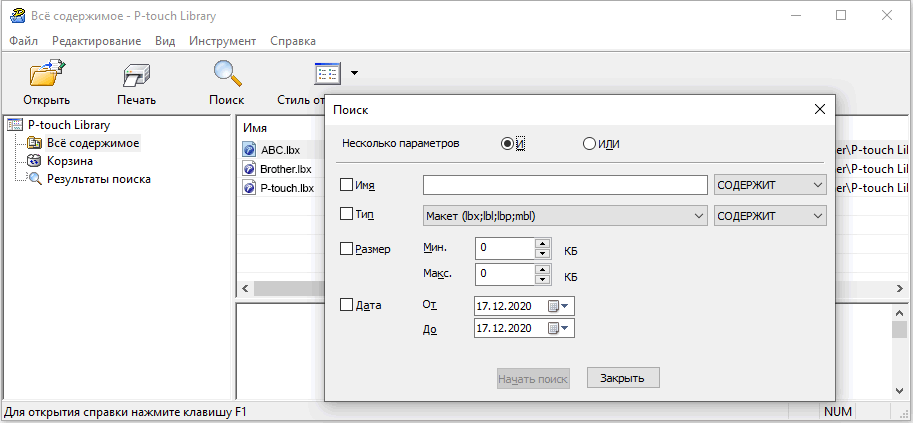The image size is (913, 423).
Task: Tick the Размер checkbox
Action: pyautogui.click(x=347, y=248)
